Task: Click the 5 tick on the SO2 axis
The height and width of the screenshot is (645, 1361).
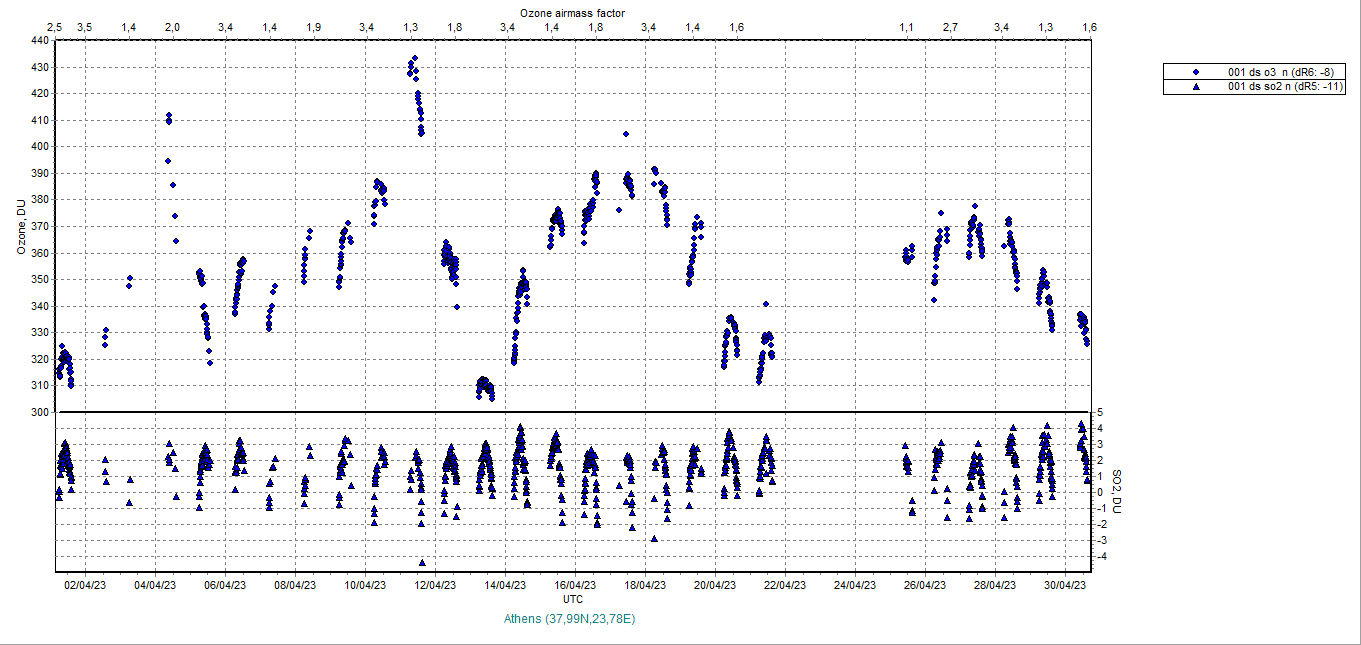Action: click(x=1099, y=412)
